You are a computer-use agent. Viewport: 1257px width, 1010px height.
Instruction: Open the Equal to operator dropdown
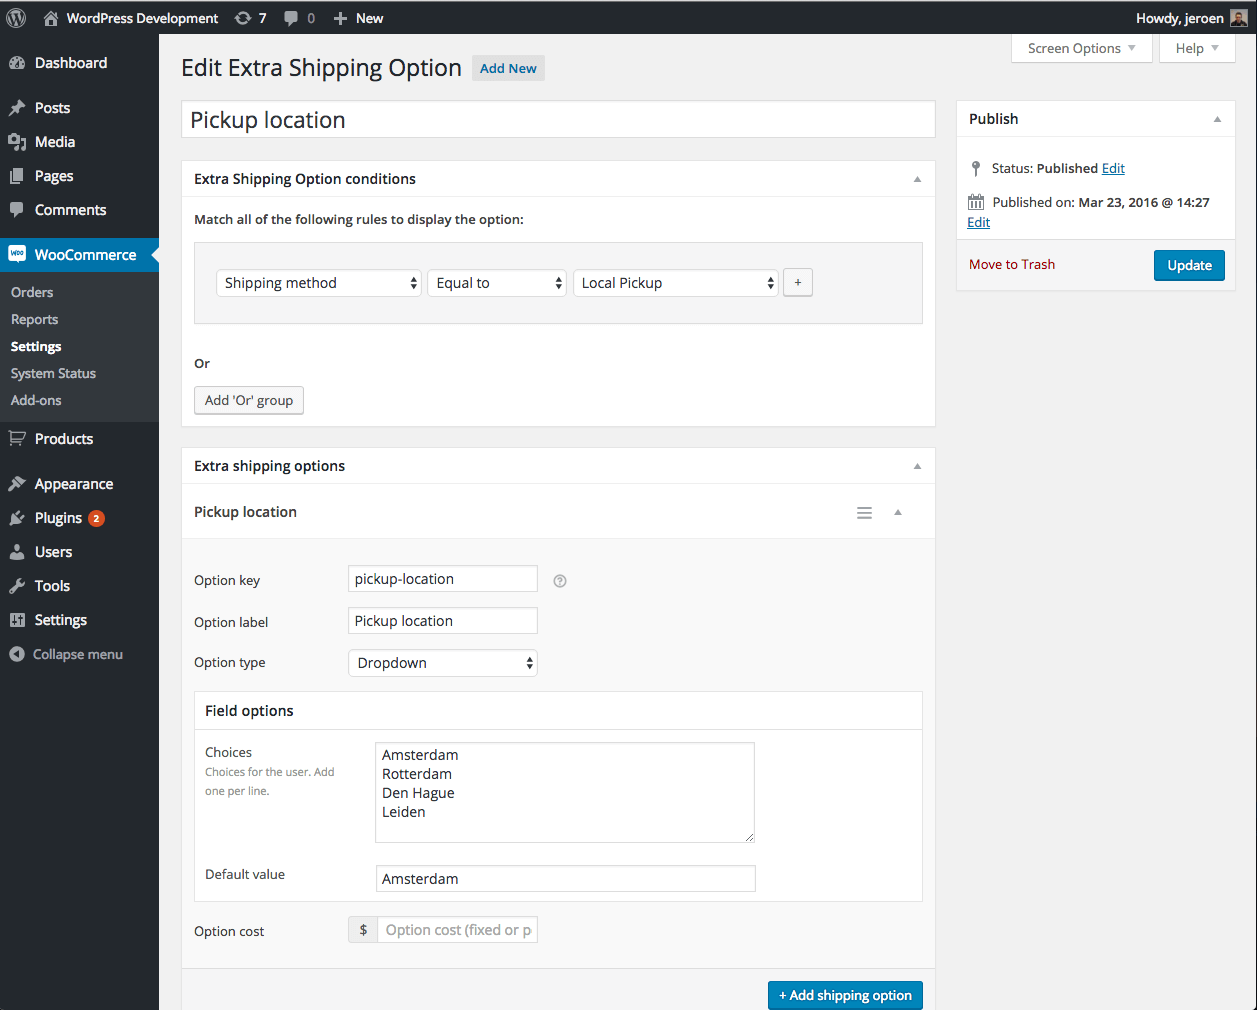(497, 283)
